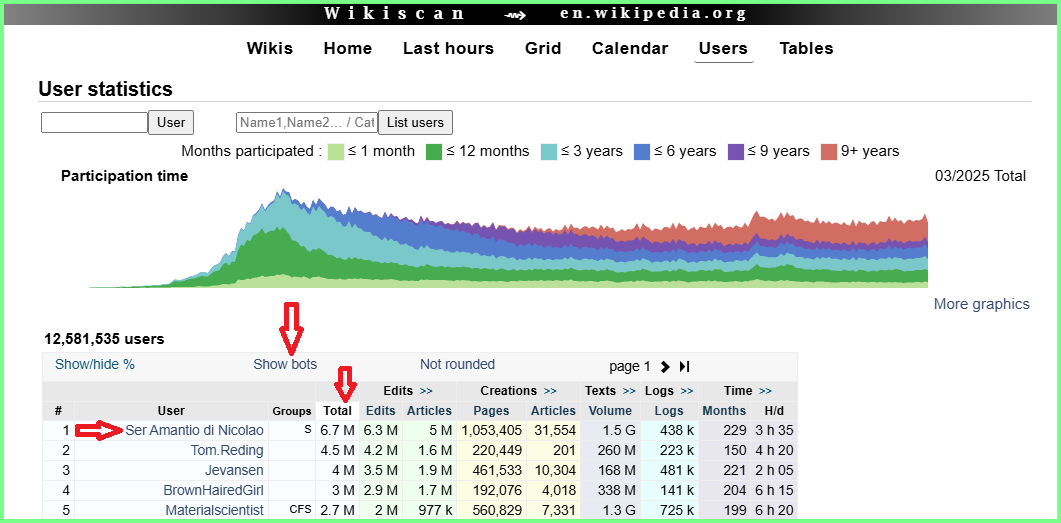Screen dimensions: 1061x523
Task: Focus the Name1,Name2 list input field
Action: tap(307, 122)
